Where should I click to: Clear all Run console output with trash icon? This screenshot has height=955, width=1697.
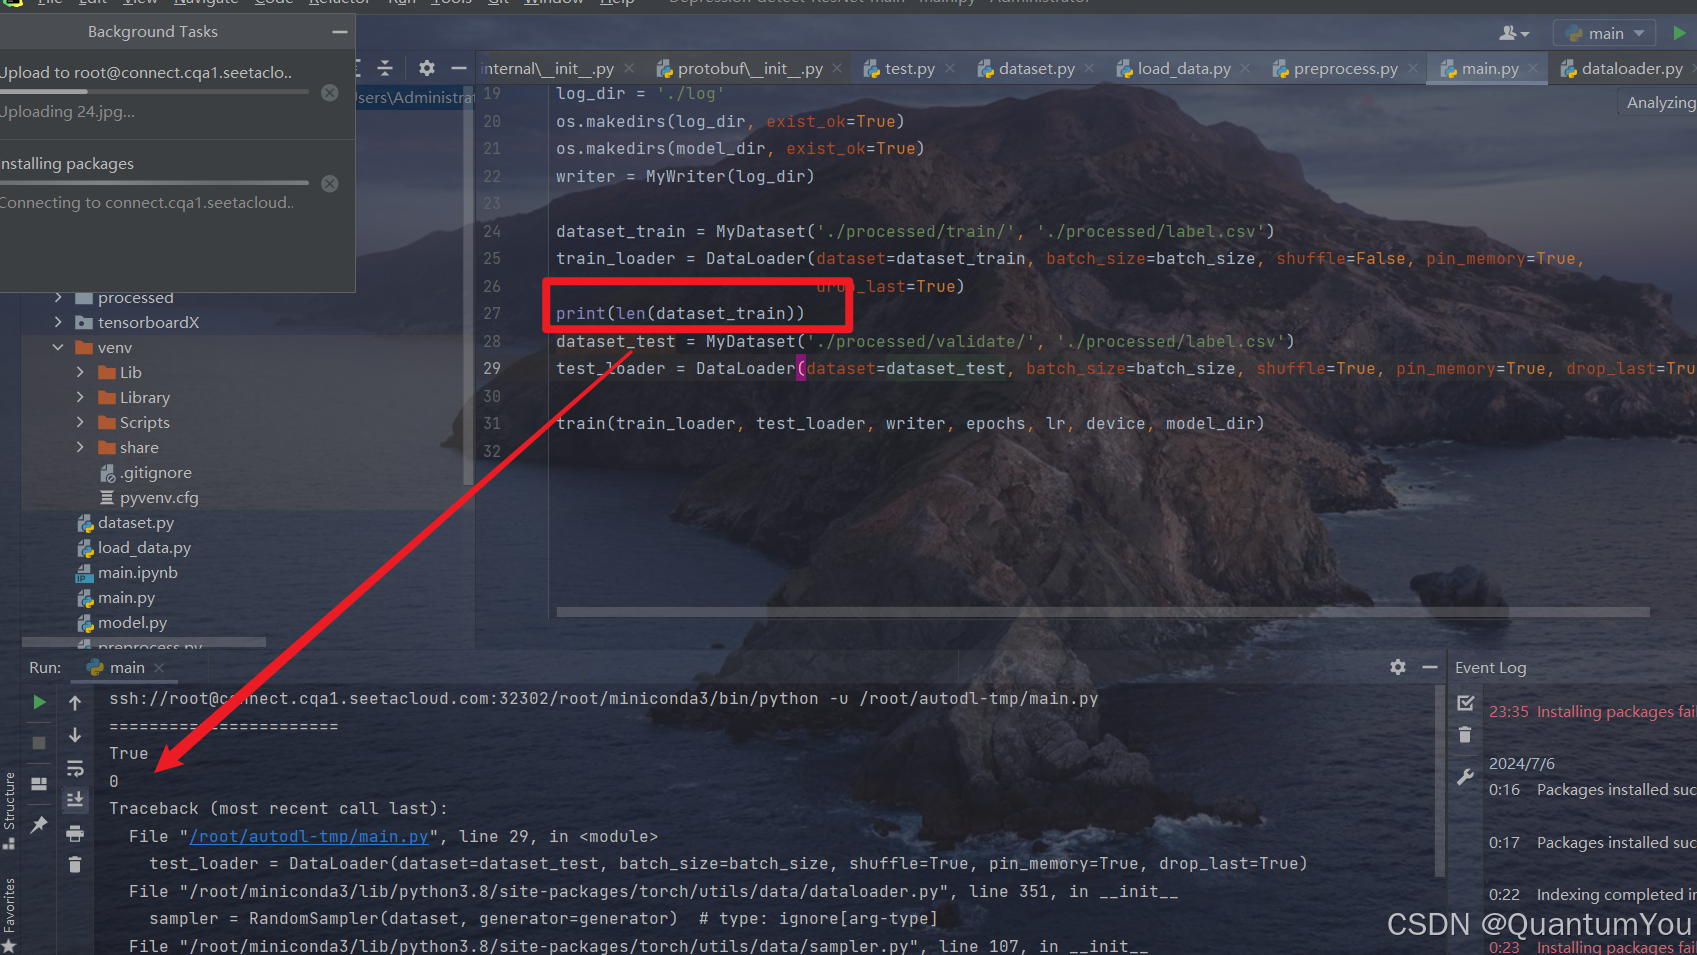[75, 864]
